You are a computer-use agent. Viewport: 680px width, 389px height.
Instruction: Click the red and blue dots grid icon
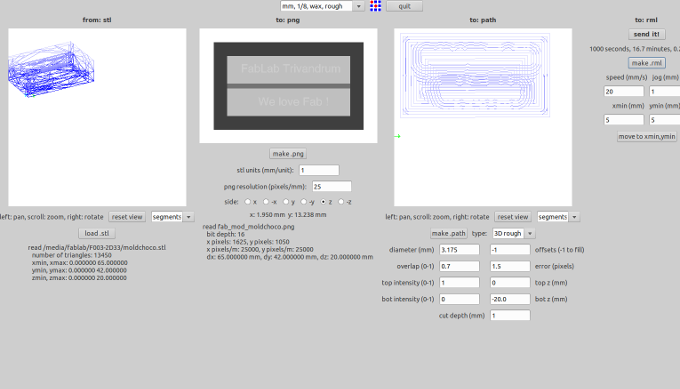click(376, 6)
